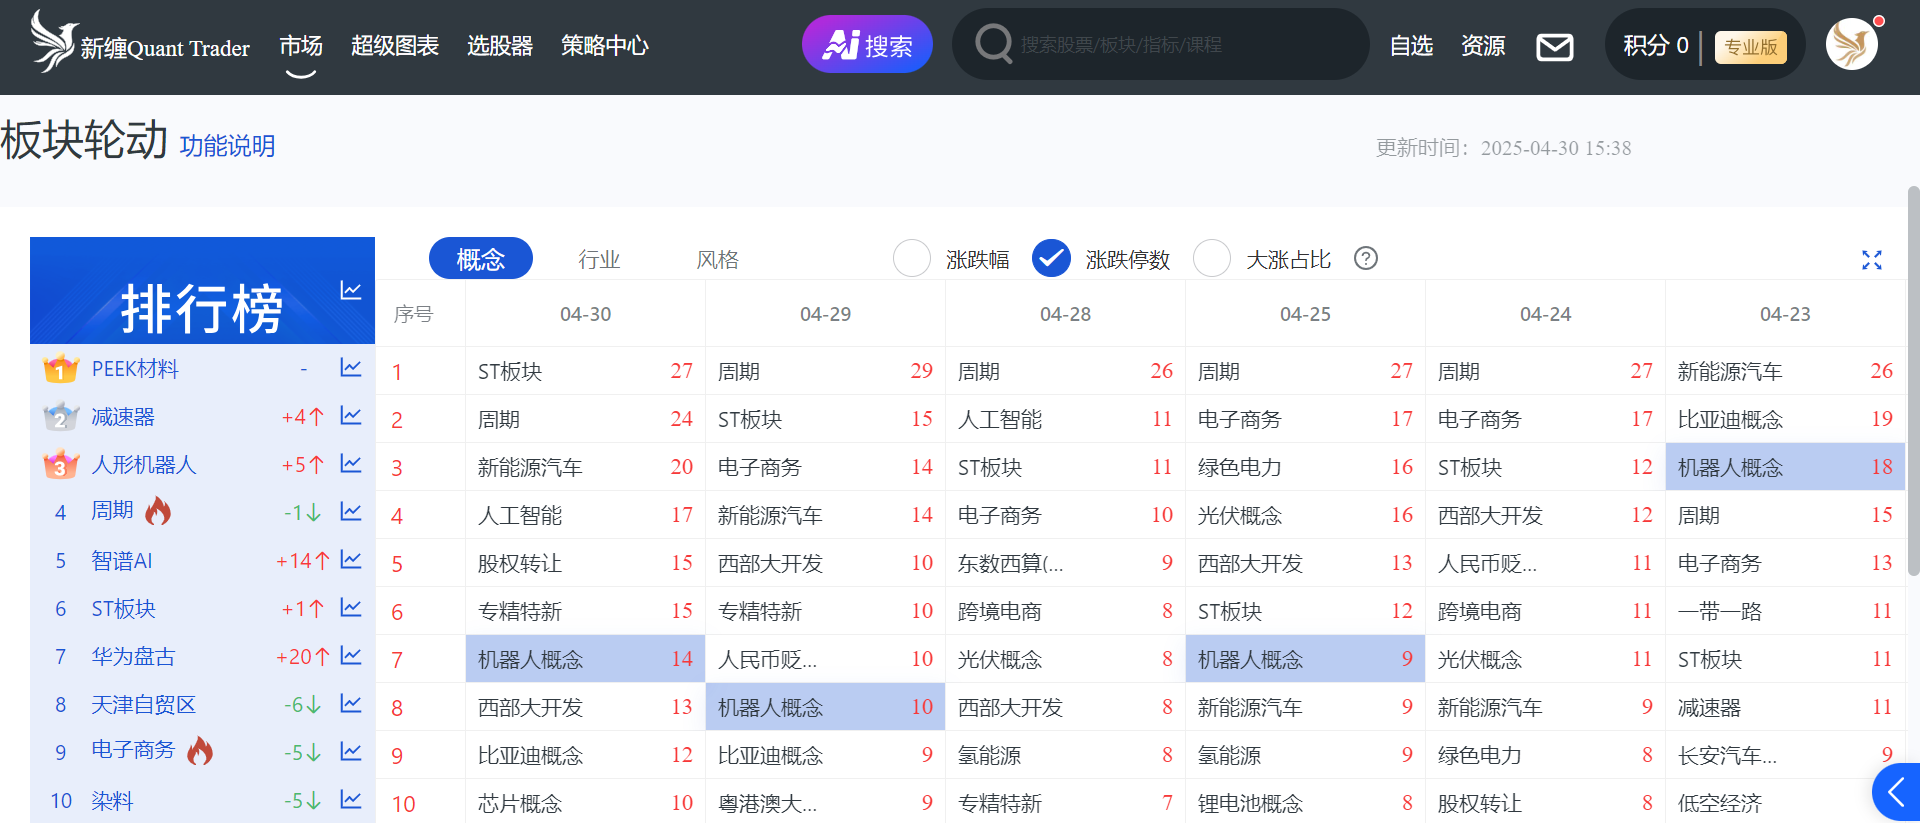Image resolution: width=1920 pixels, height=823 pixels.
Task: Switch to the 概念 tab
Action: coord(481,259)
